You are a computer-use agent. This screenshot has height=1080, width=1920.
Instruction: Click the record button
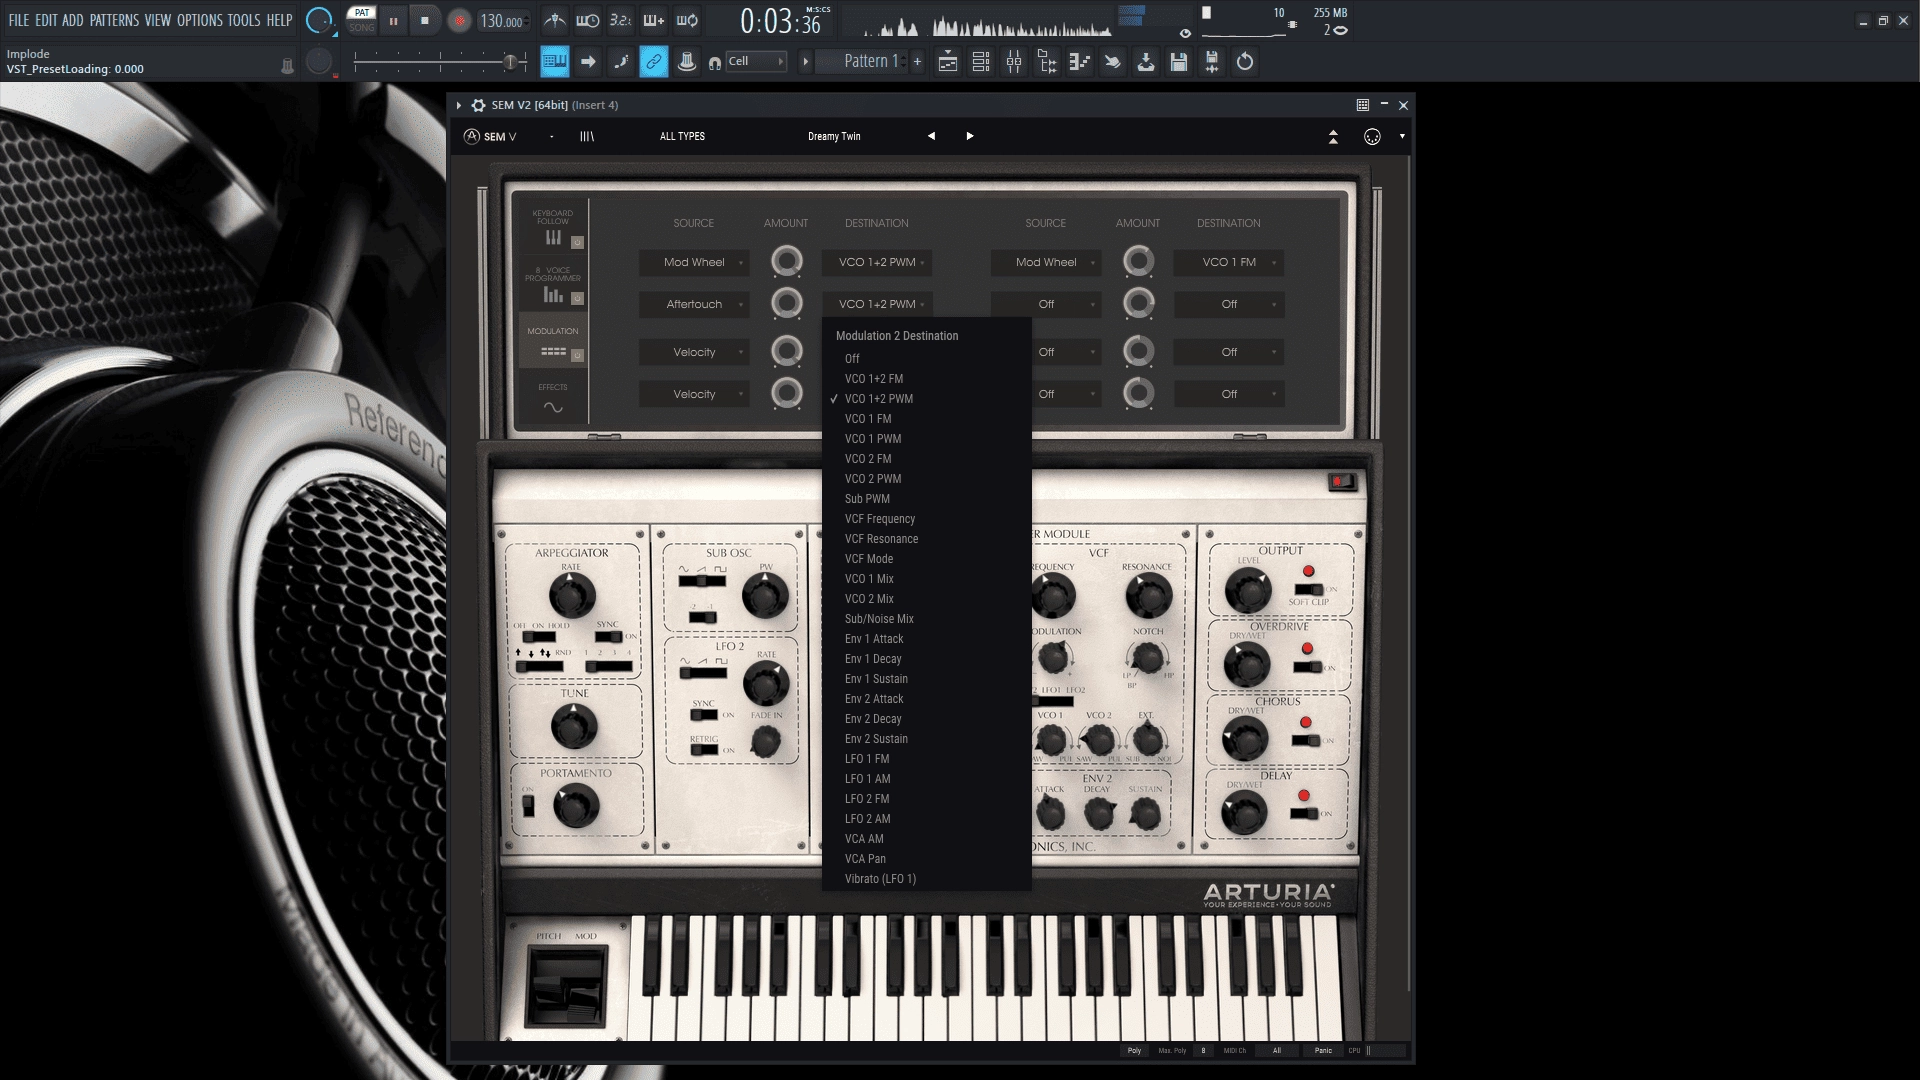[x=459, y=21]
